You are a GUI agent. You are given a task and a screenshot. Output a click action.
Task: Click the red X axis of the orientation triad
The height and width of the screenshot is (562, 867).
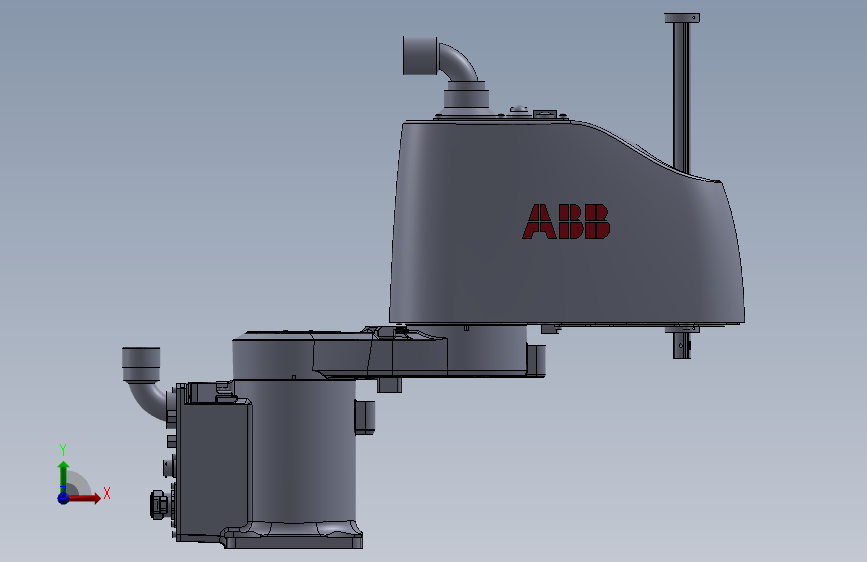point(84,498)
